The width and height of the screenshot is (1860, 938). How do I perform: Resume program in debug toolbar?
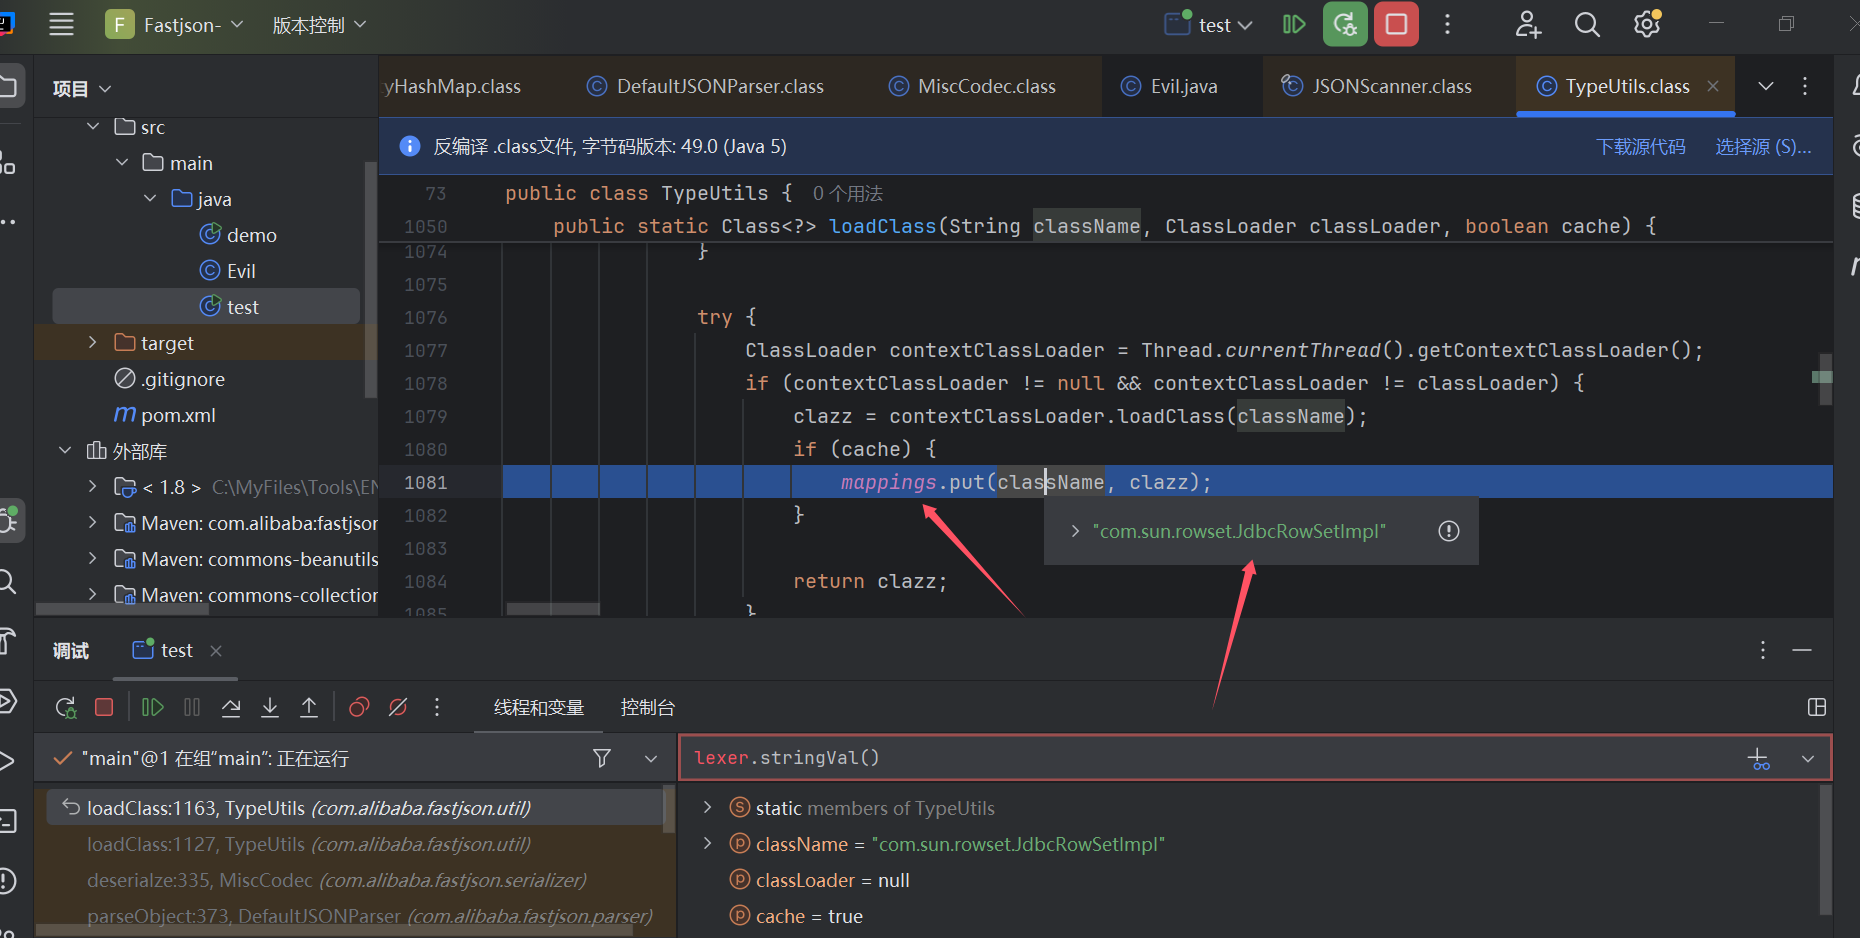152,708
